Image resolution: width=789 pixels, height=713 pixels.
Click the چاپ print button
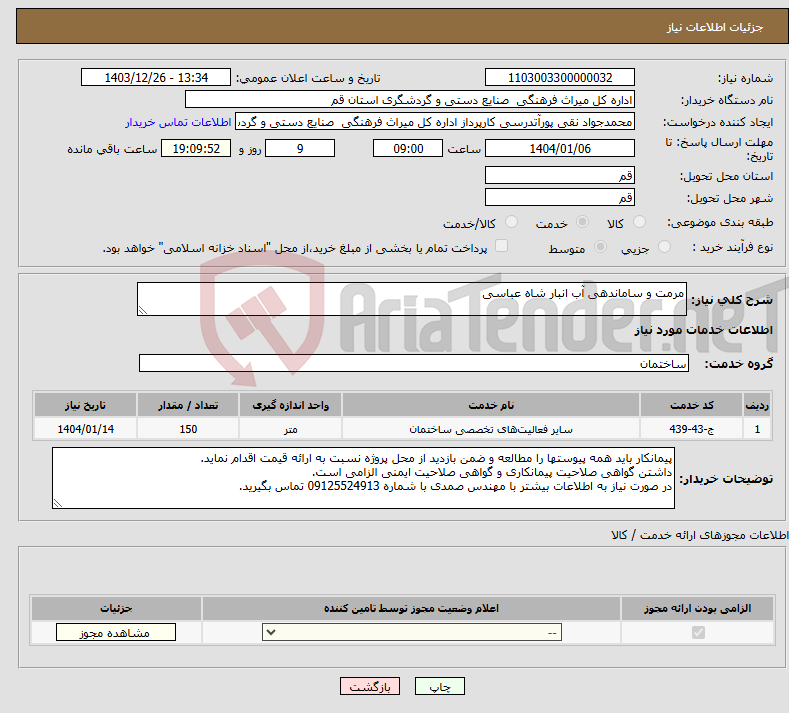pos(440,686)
